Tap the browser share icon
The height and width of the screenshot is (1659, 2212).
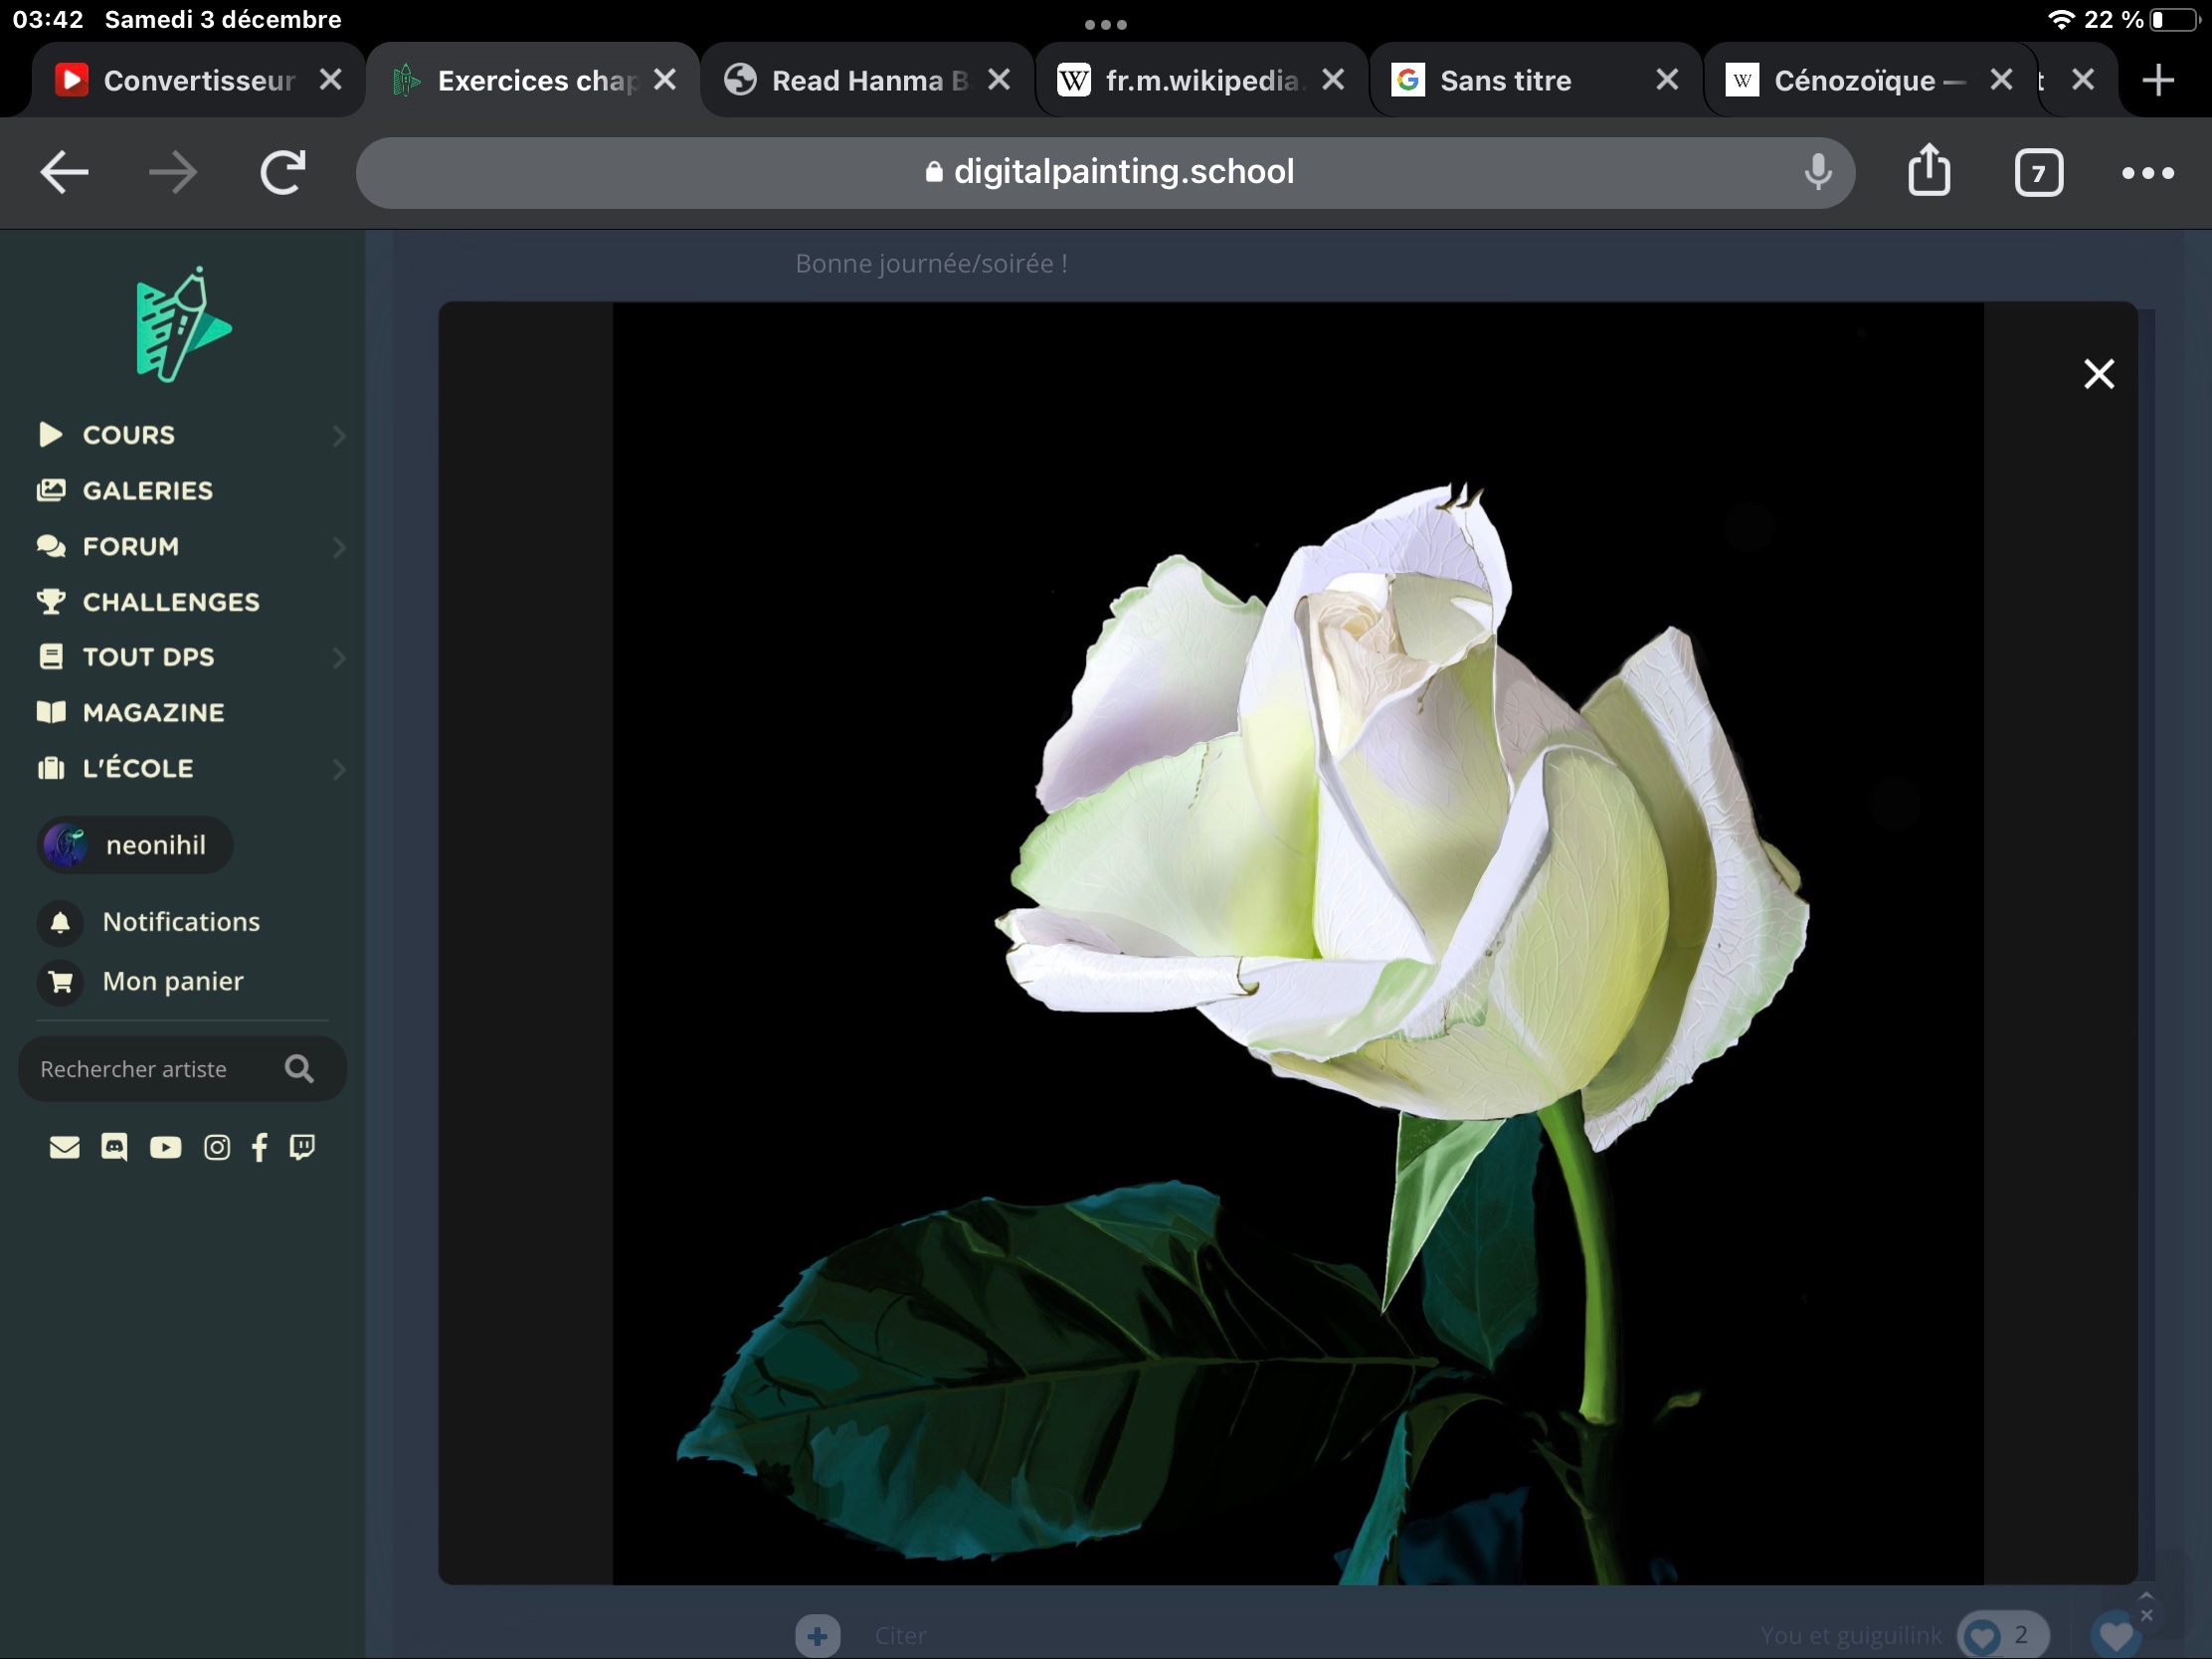(1928, 171)
